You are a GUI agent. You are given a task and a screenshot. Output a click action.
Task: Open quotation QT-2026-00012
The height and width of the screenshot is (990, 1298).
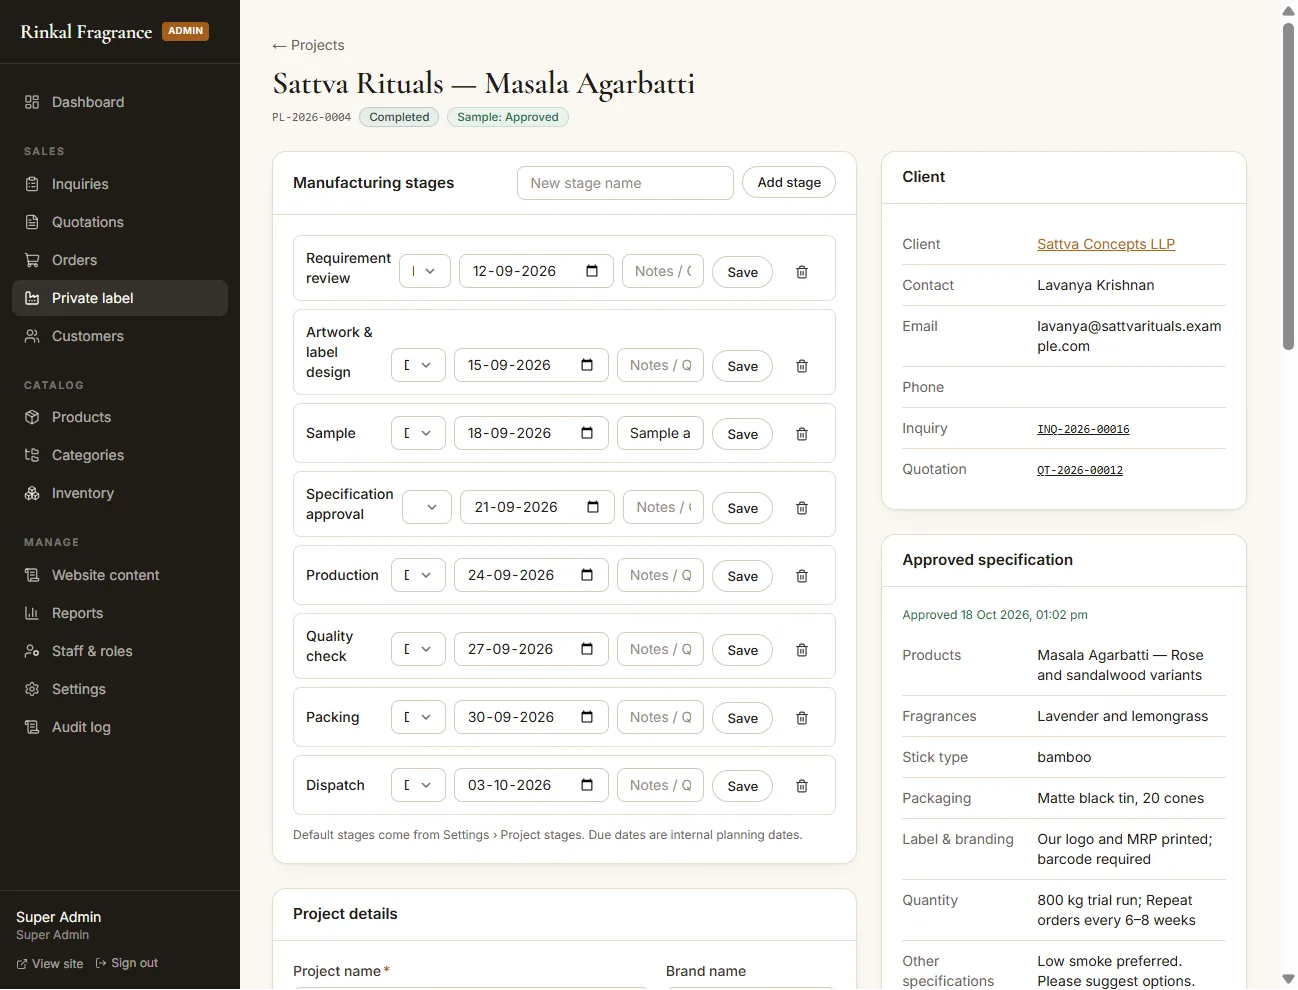[x=1080, y=470]
